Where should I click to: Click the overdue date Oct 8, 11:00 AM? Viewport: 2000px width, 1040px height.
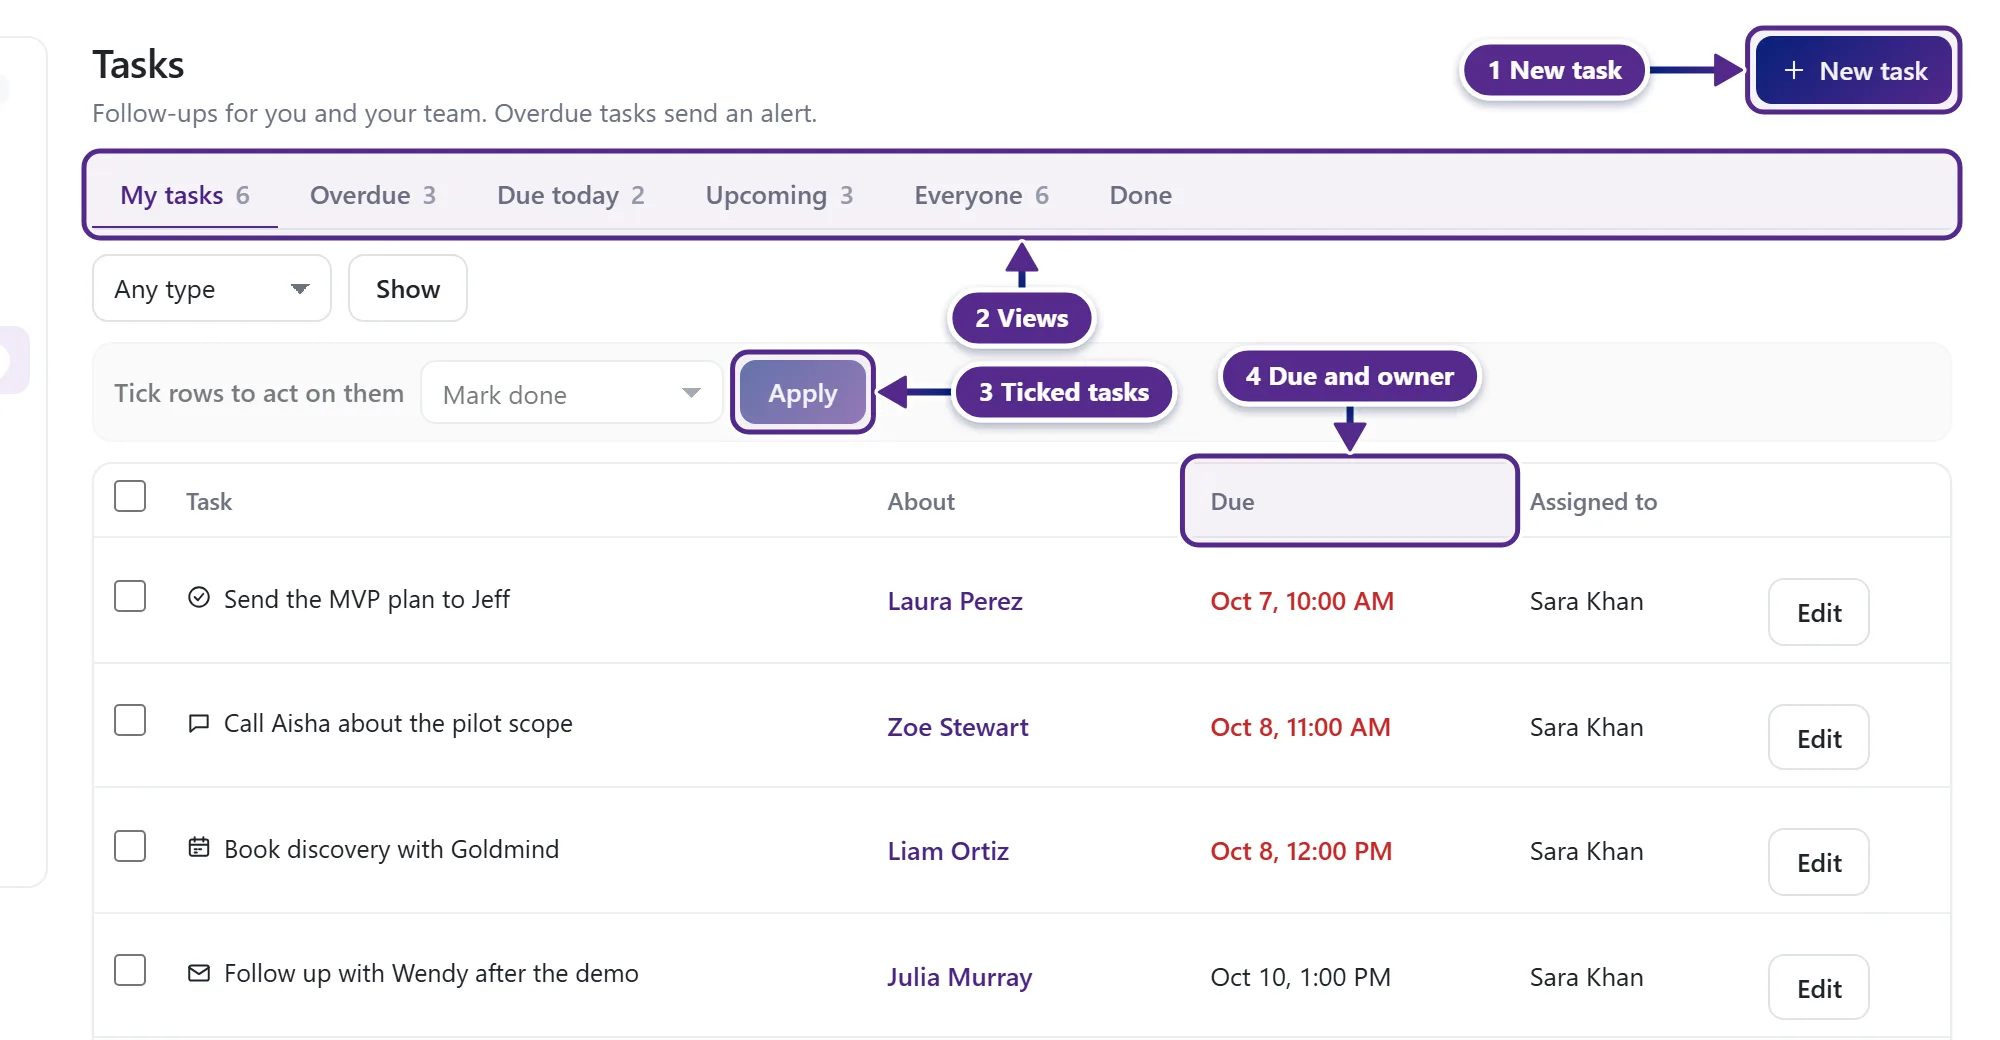1300,727
